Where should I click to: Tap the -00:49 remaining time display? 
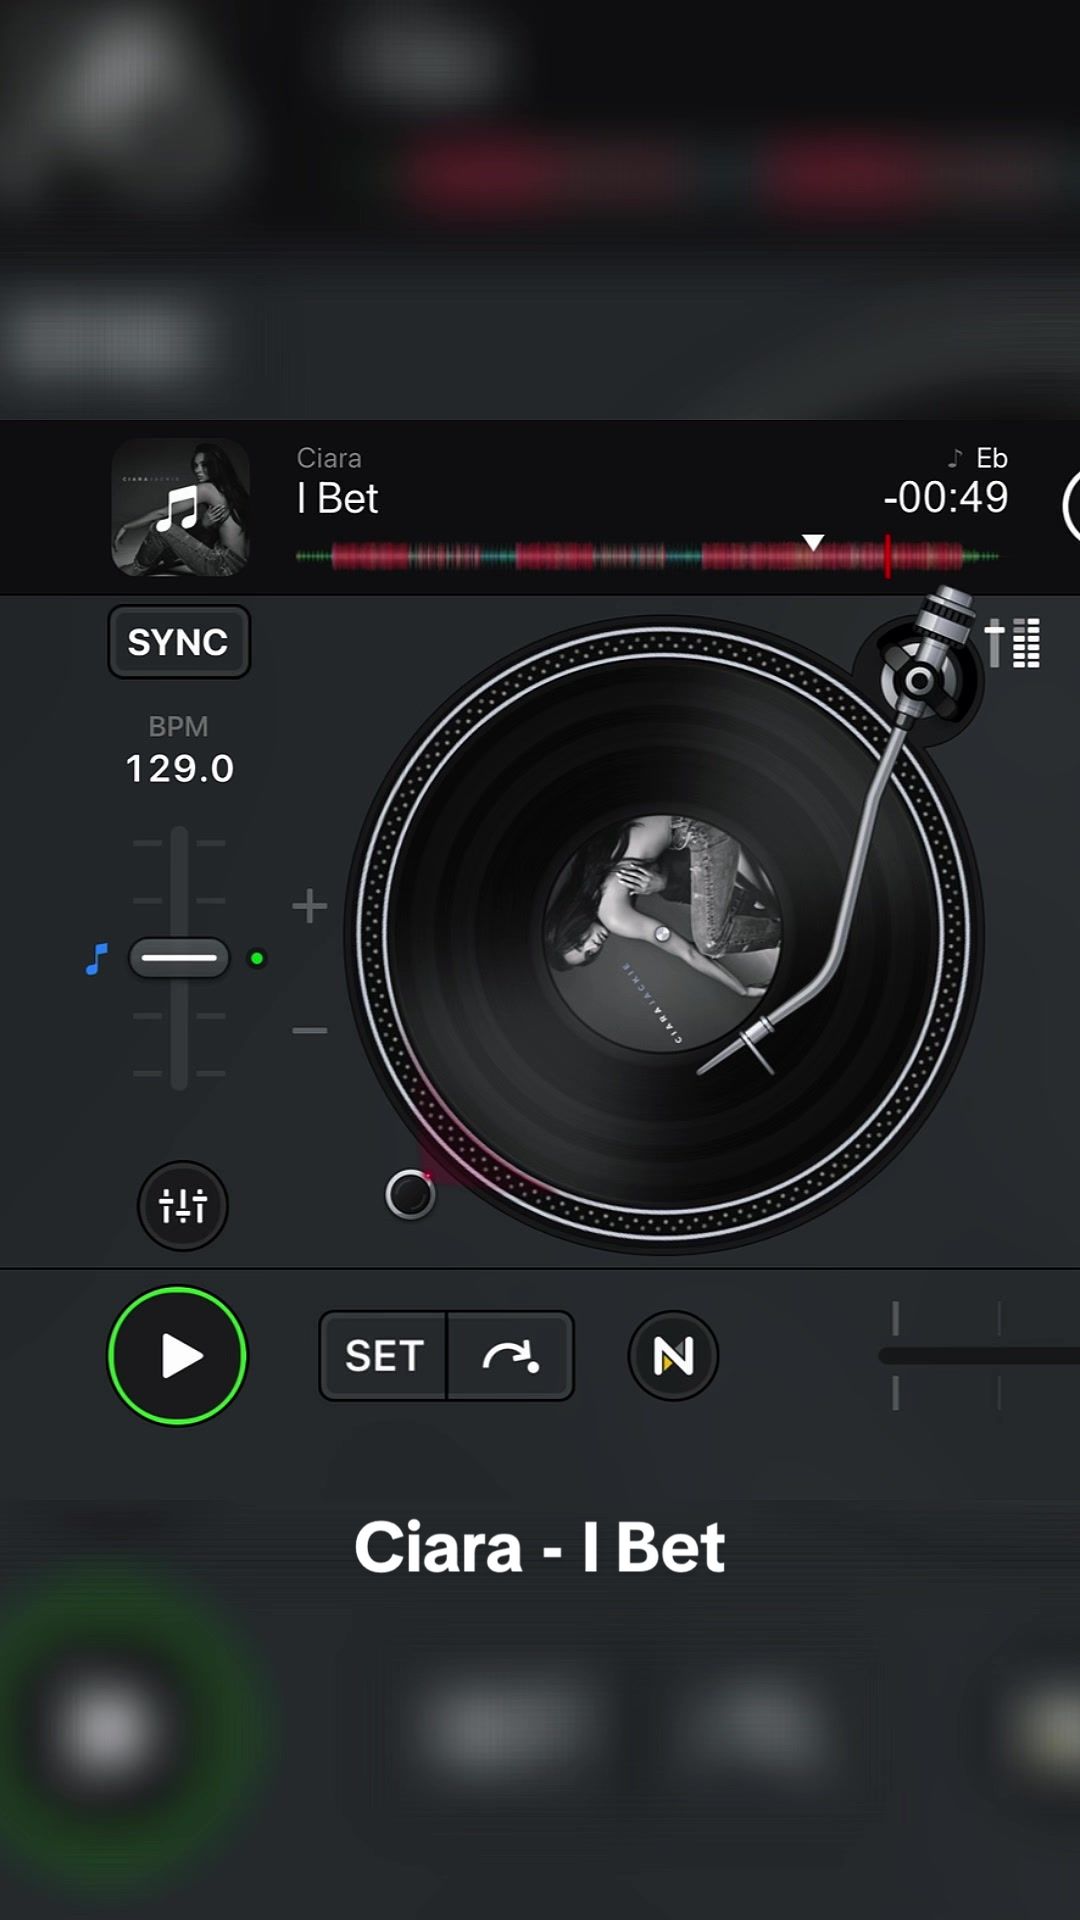coord(946,497)
